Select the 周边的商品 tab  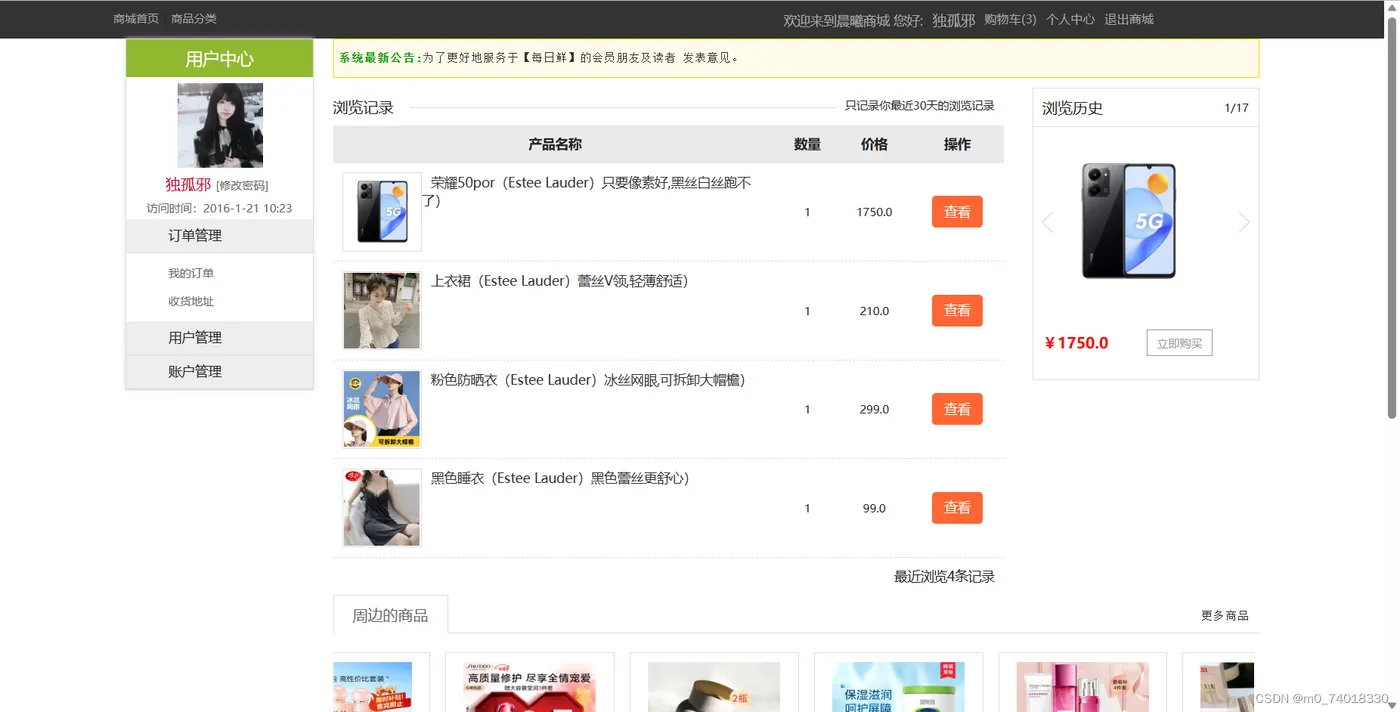(390, 615)
